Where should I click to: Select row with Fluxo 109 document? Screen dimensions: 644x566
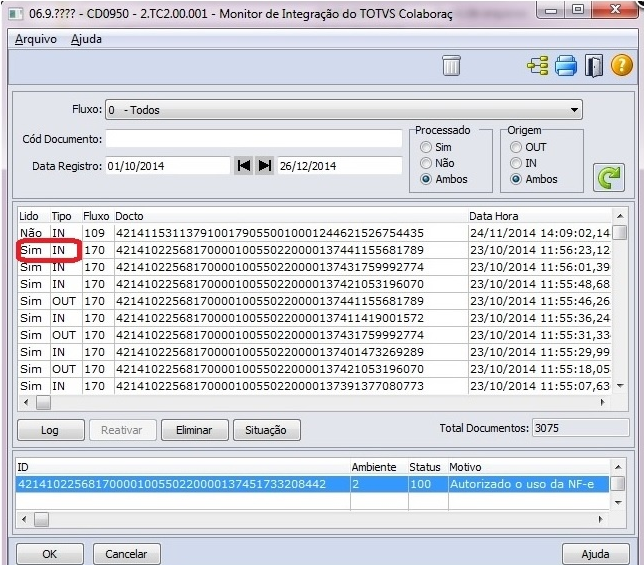(x=315, y=233)
